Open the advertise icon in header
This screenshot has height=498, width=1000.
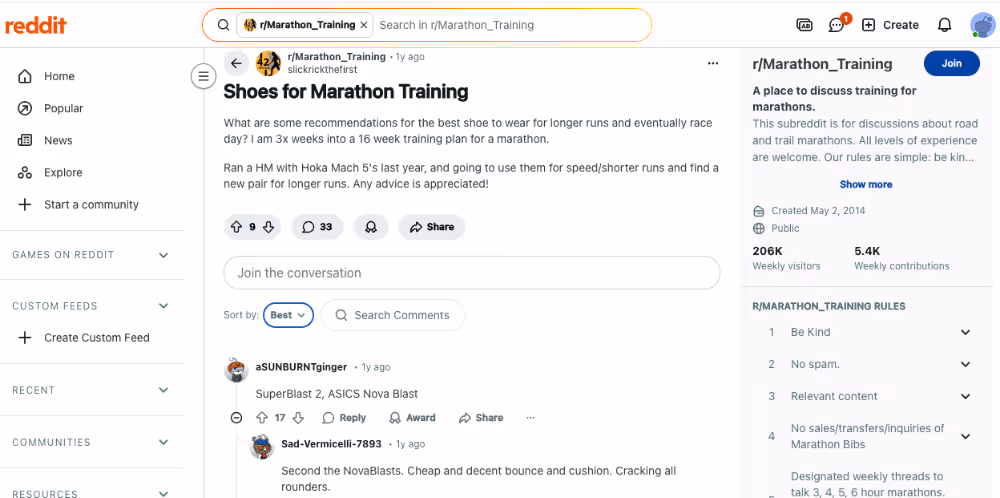tap(804, 26)
